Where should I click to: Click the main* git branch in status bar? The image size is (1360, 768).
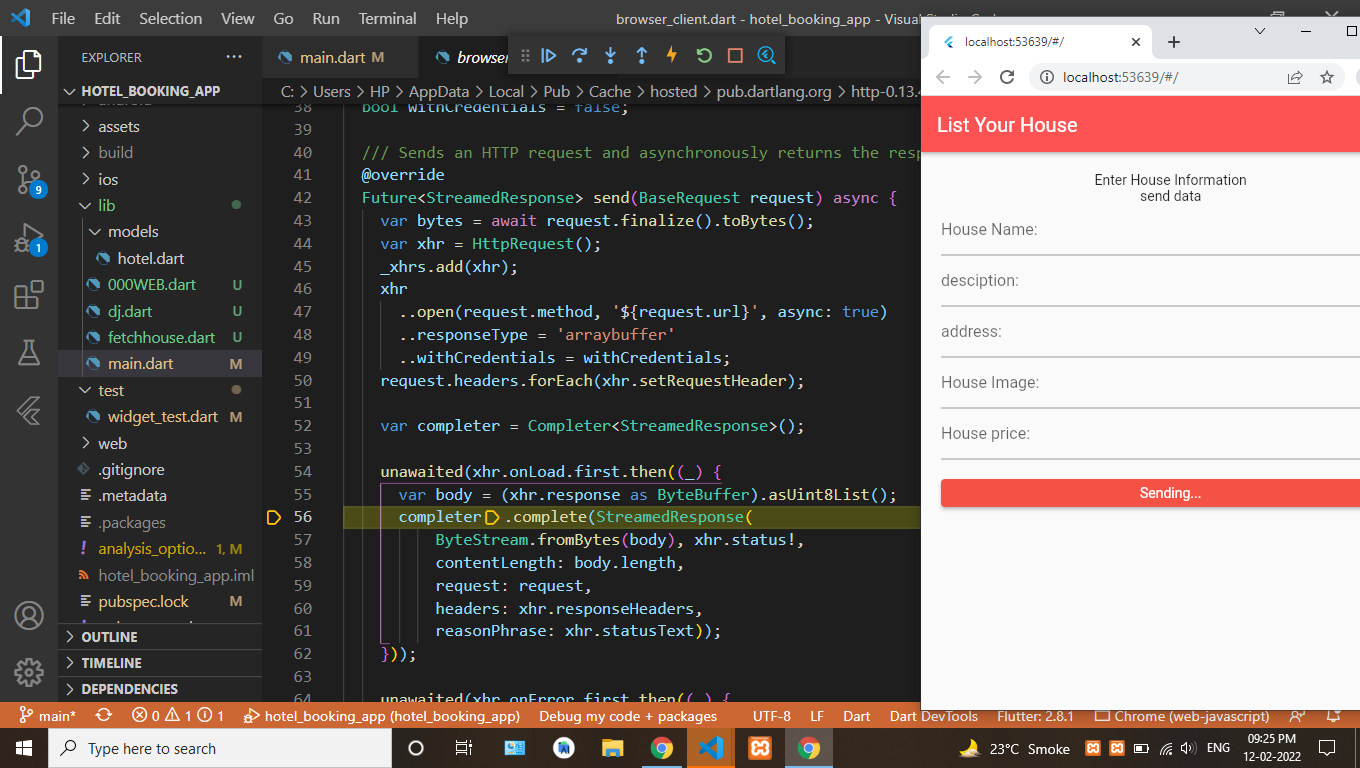(48, 716)
